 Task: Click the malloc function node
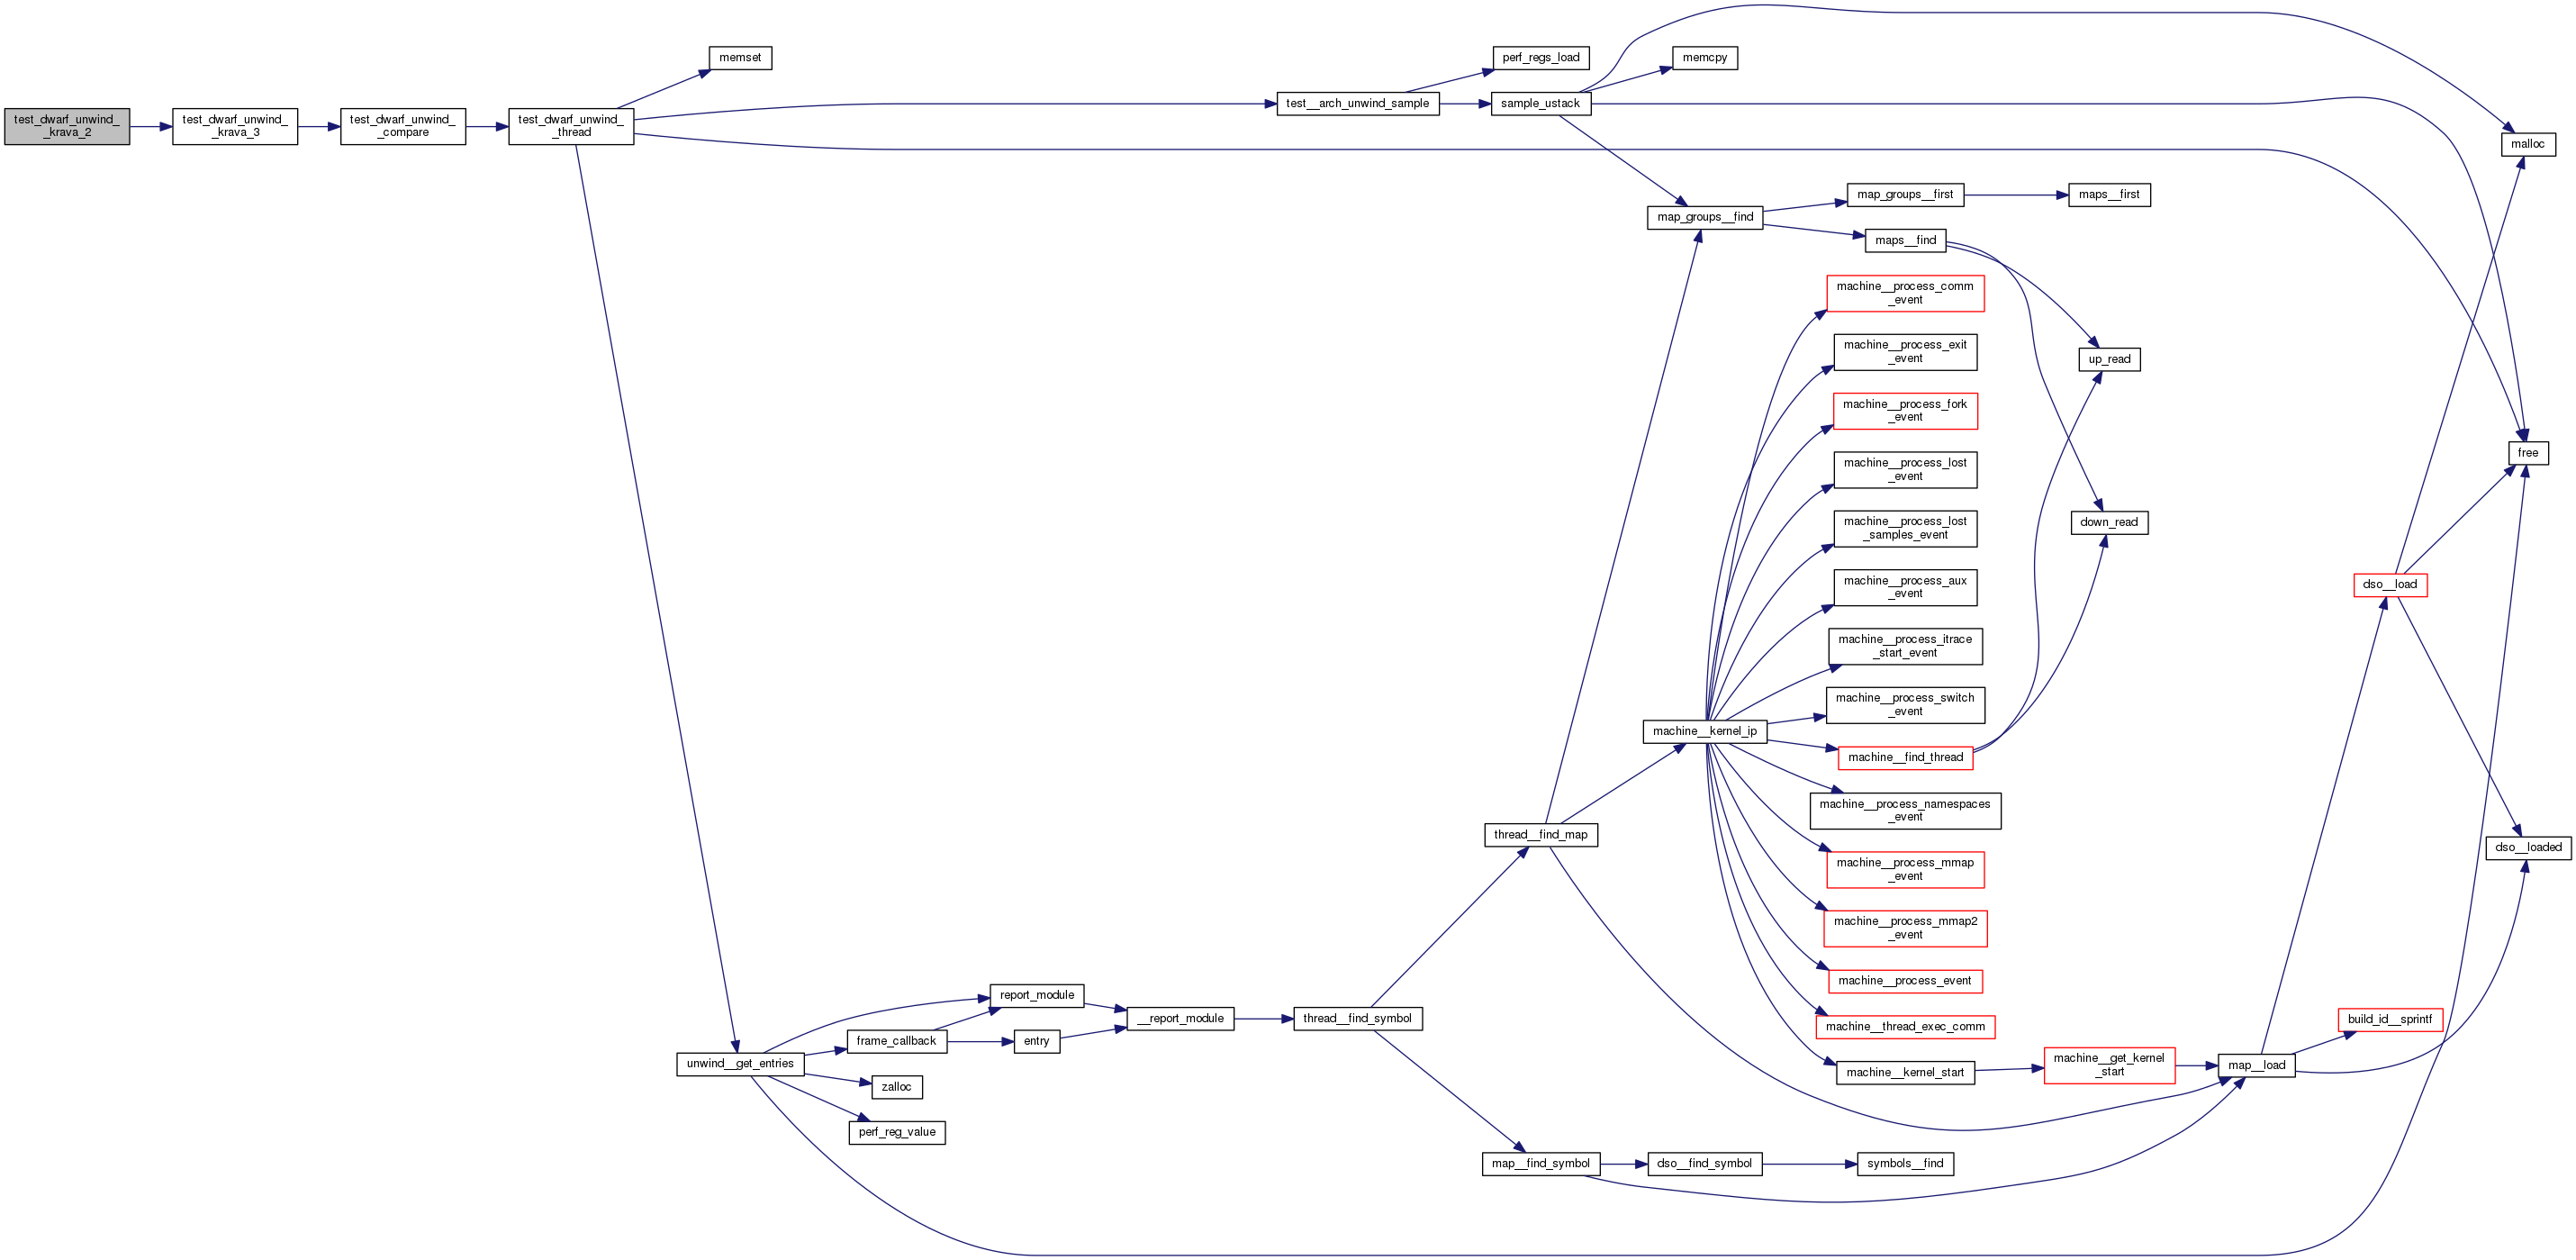pyautogui.click(x=2527, y=144)
